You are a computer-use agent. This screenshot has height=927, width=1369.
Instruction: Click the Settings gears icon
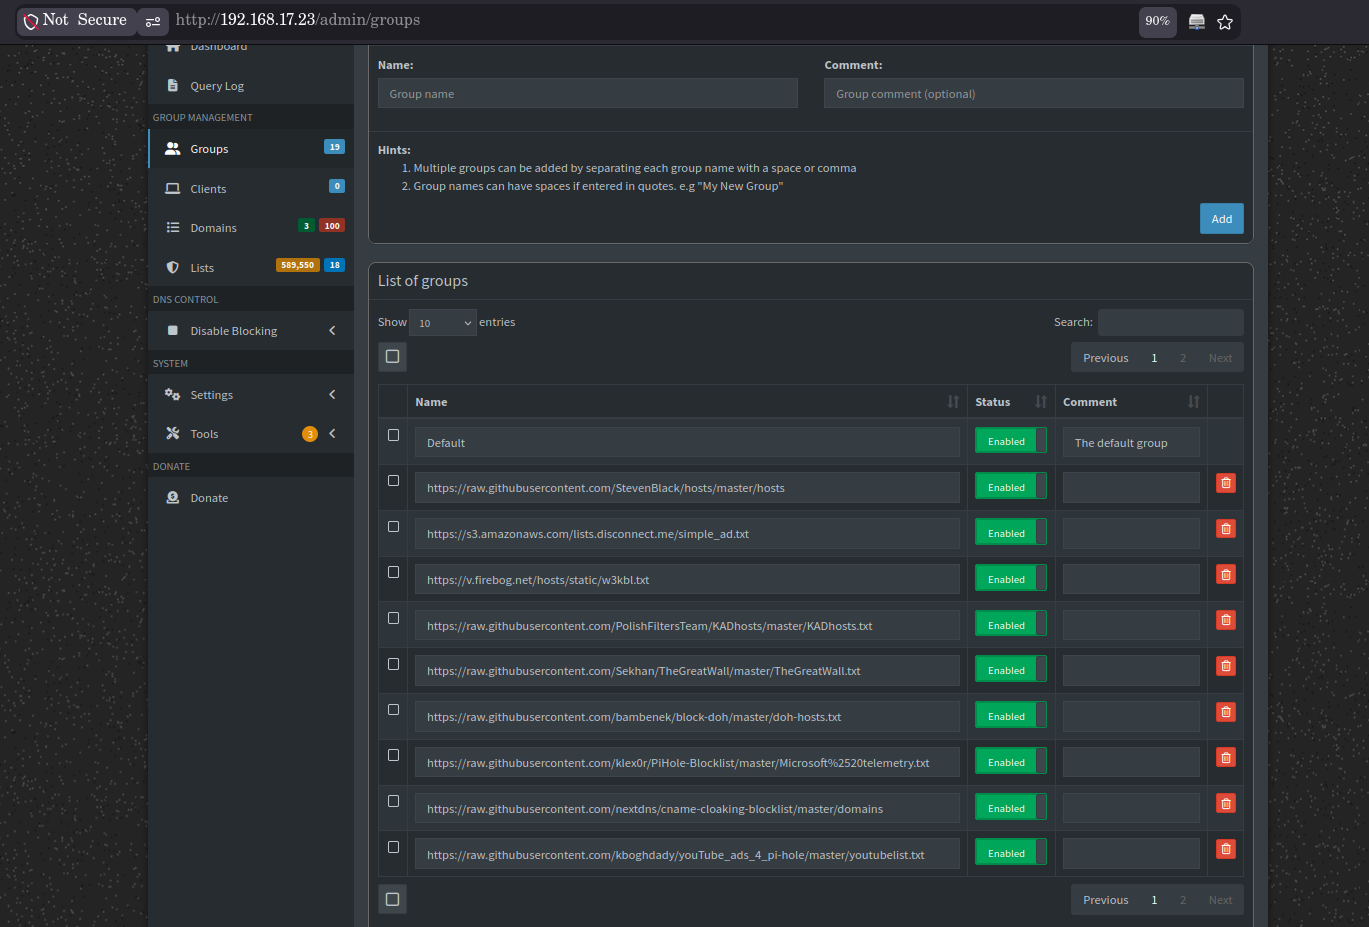(x=173, y=395)
